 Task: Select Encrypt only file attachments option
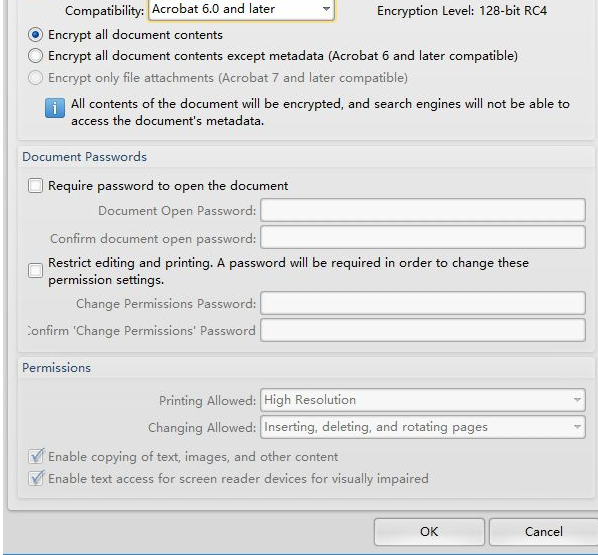(35, 78)
